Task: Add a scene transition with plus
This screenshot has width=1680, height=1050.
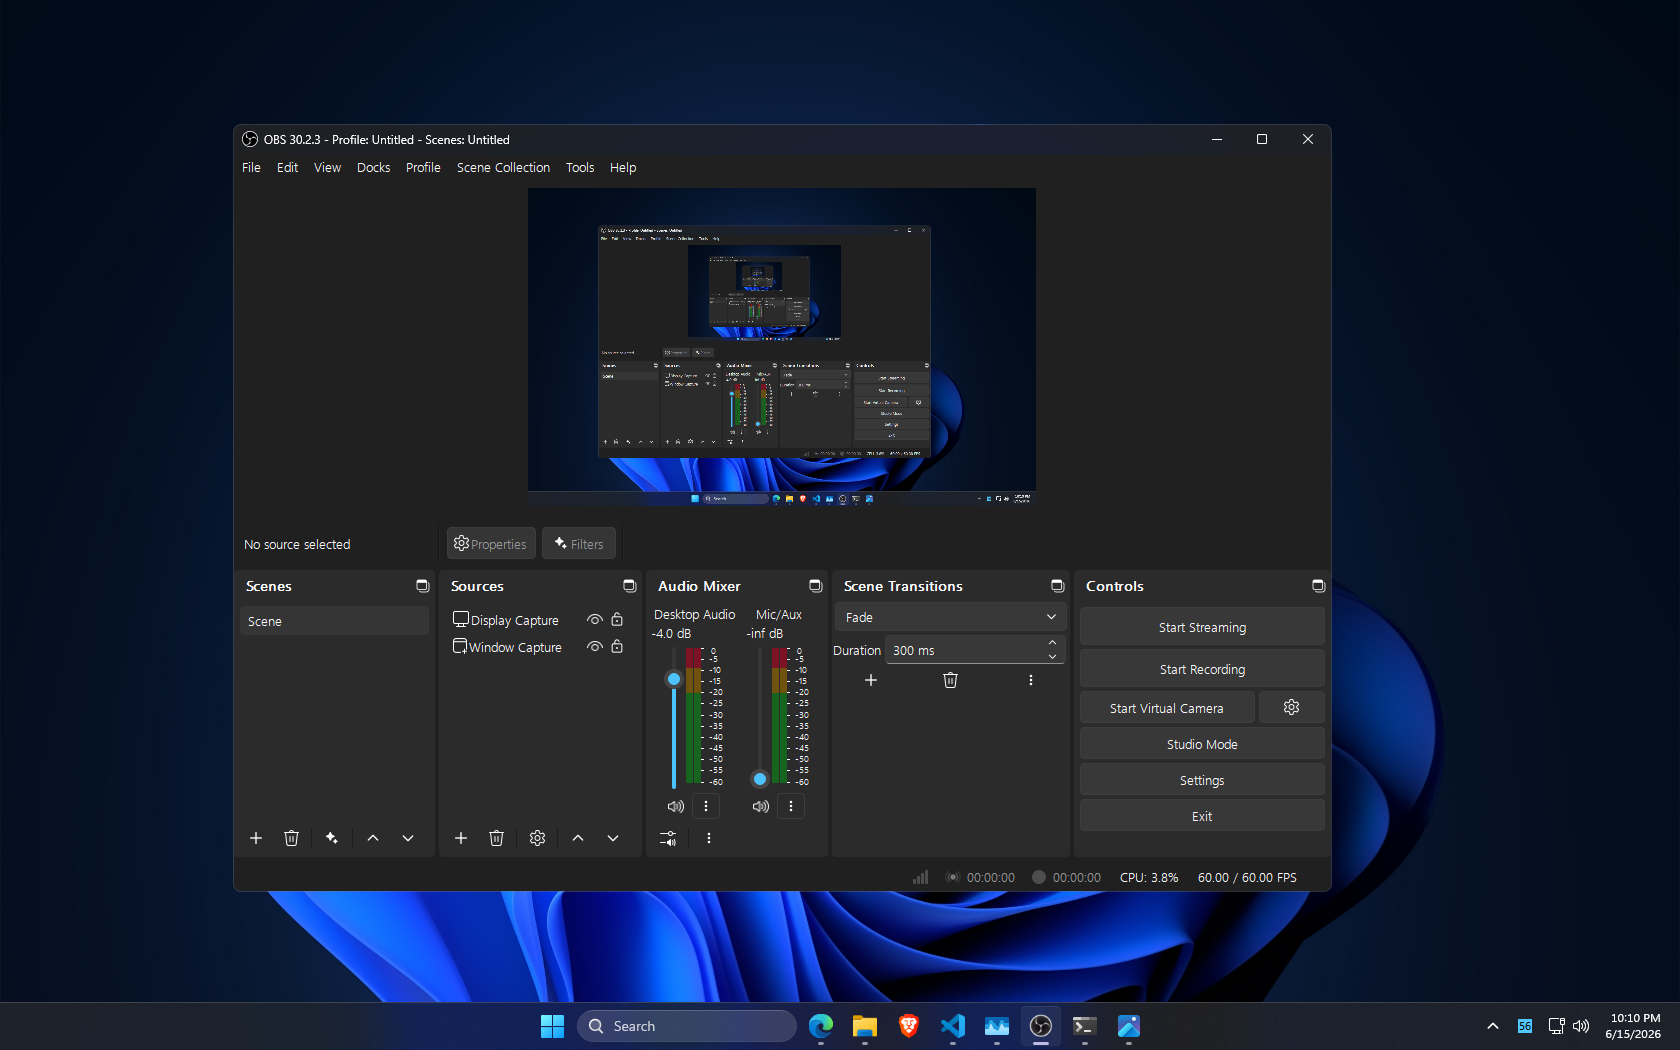Action: click(x=871, y=680)
